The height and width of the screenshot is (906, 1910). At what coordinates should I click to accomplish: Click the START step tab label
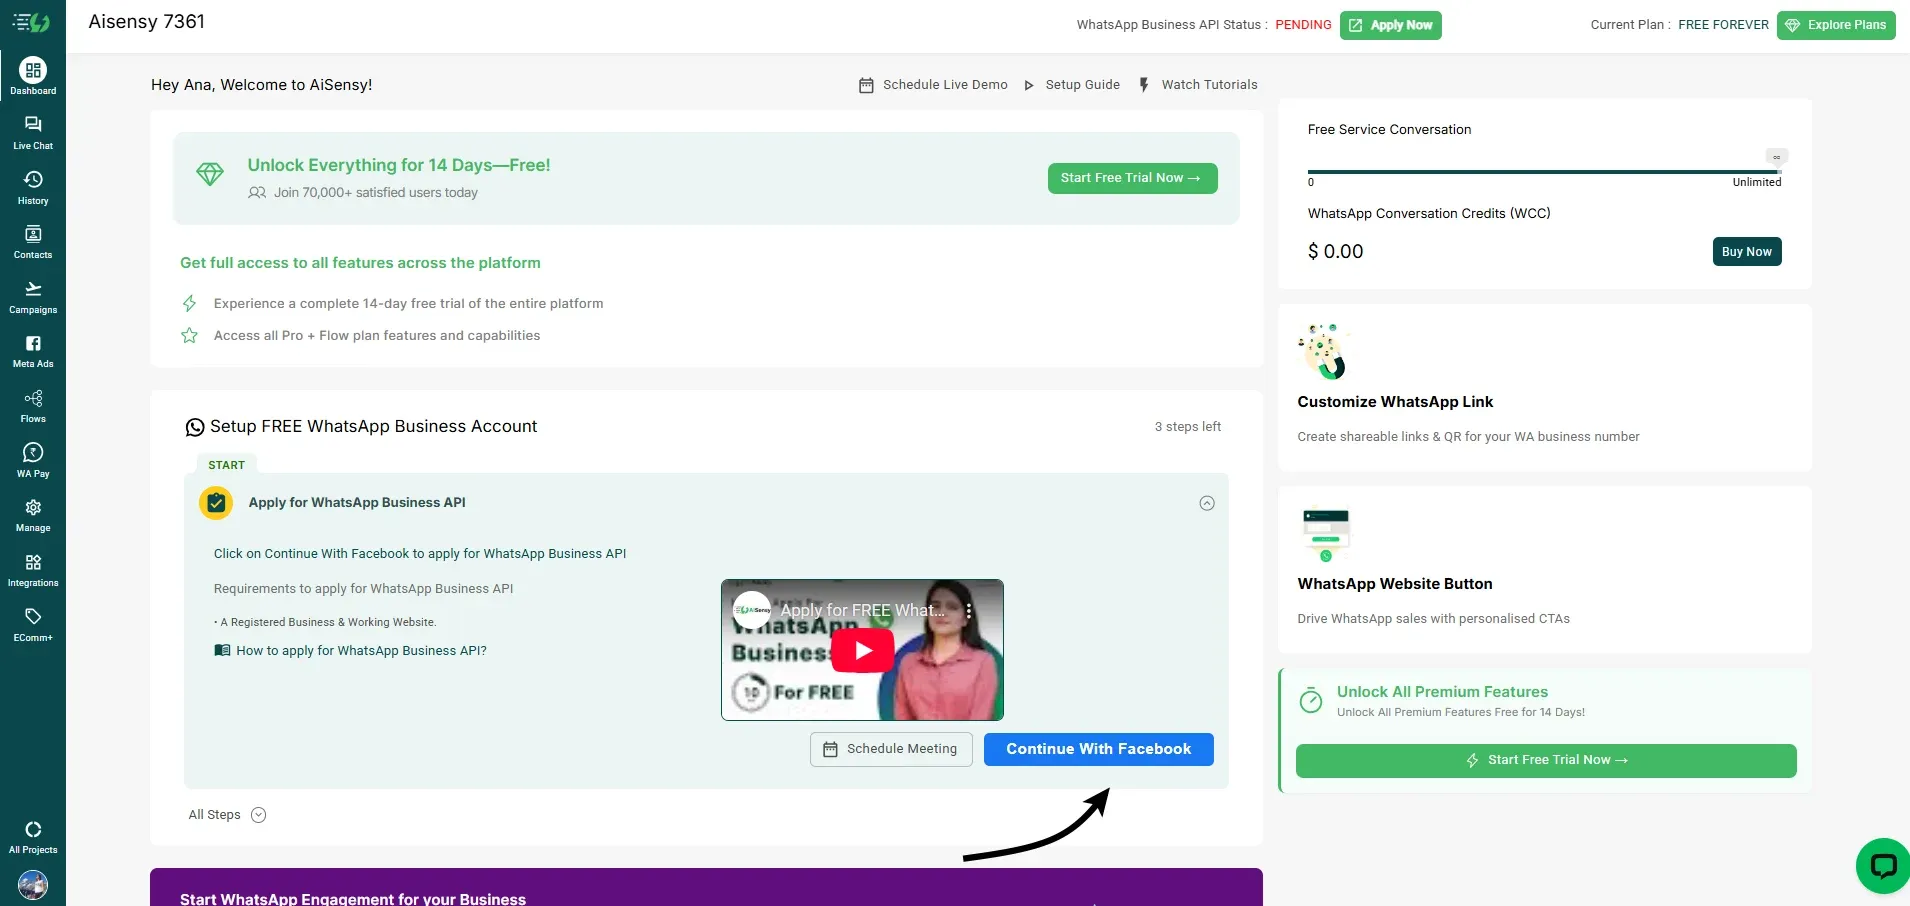[226, 465]
